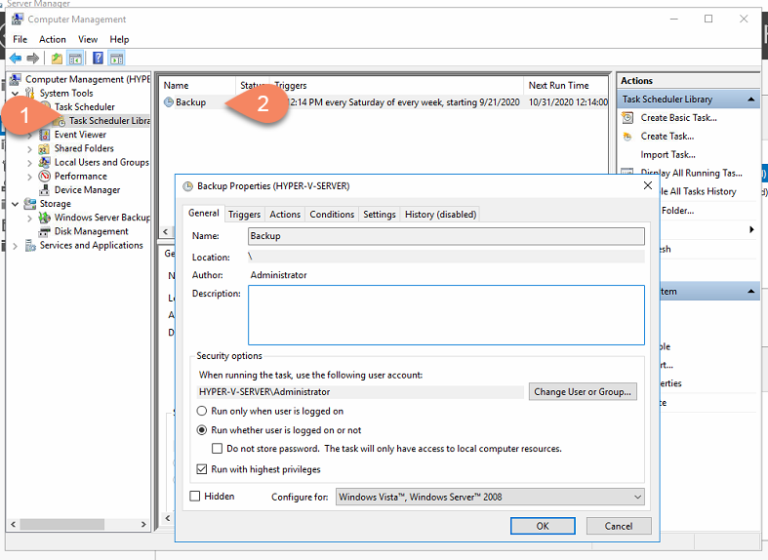The image size is (768, 560).
Task: Click the Create Task icon in Actions
Action: tap(628, 136)
